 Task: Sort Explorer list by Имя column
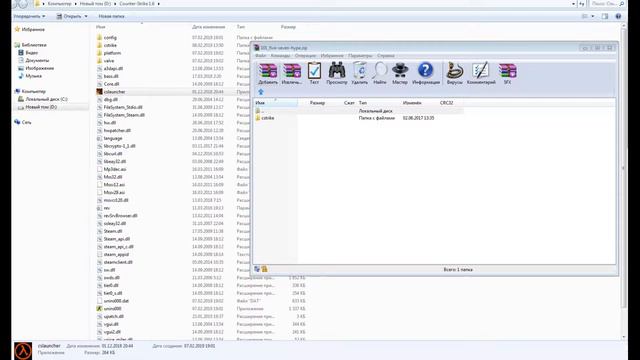pyautogui.click(x=101, y=27)
